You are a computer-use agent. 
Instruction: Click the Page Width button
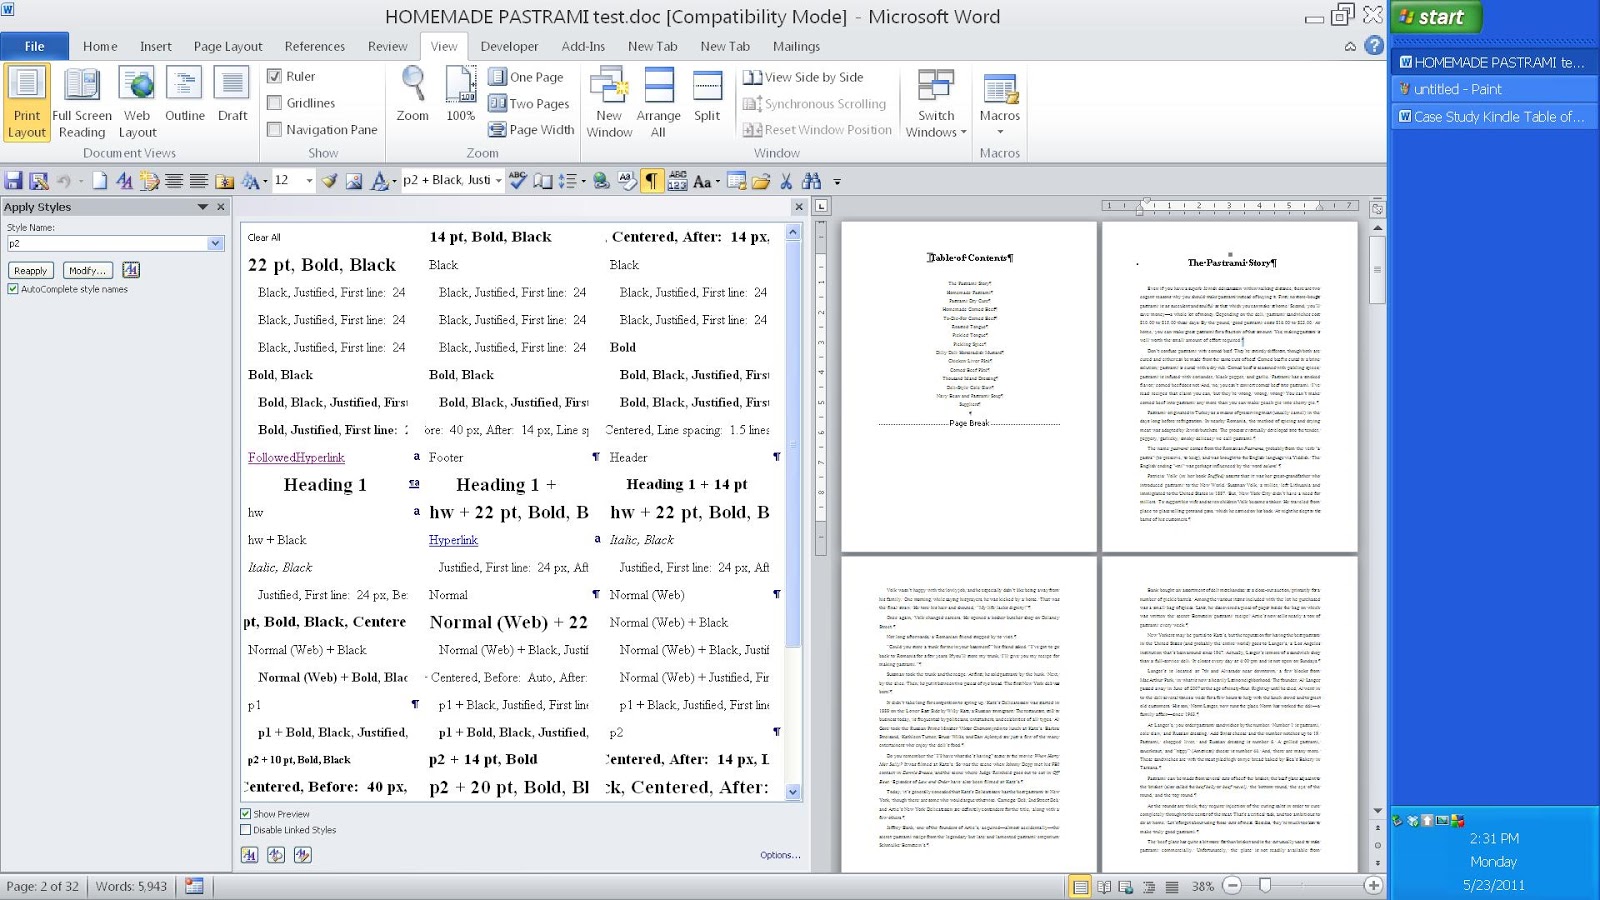[531, 130]
